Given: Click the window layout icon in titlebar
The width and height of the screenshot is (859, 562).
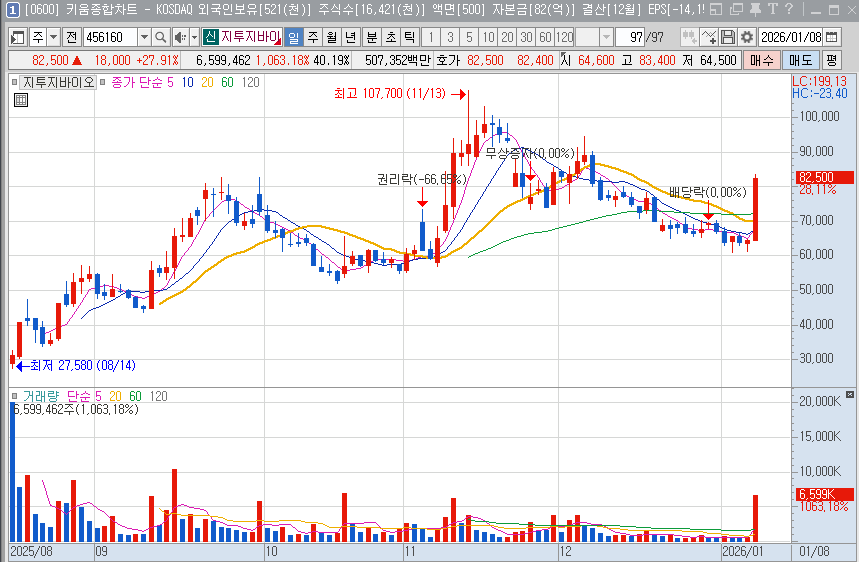Looking at the screenshot, I should [x=716, y=9].
